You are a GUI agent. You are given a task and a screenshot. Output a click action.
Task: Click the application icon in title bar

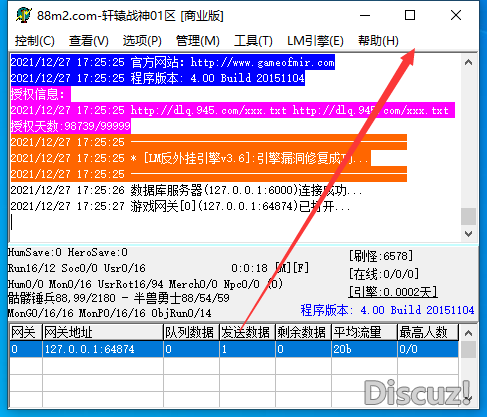23,15
